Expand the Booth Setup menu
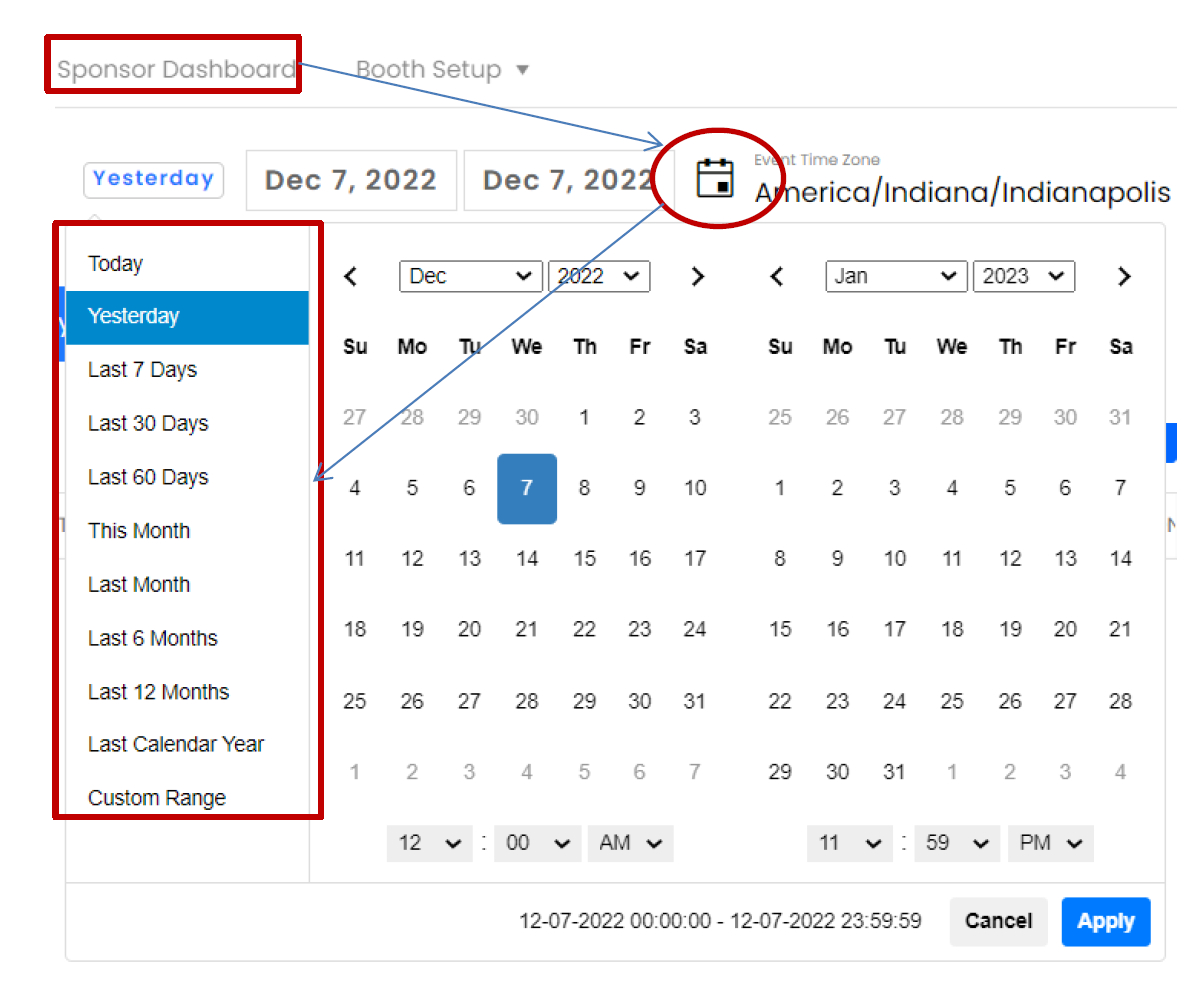Image resolution: width=1204 pixels, height=1008 pixels. click(x=442, y=70)
